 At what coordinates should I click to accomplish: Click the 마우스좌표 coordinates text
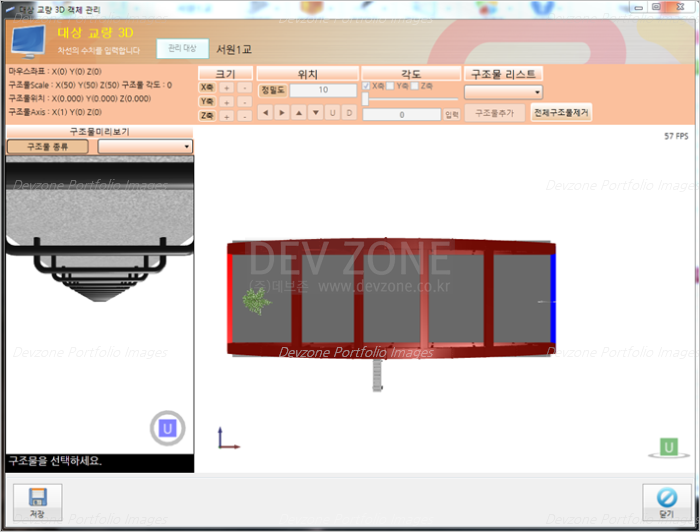point(55,71)
